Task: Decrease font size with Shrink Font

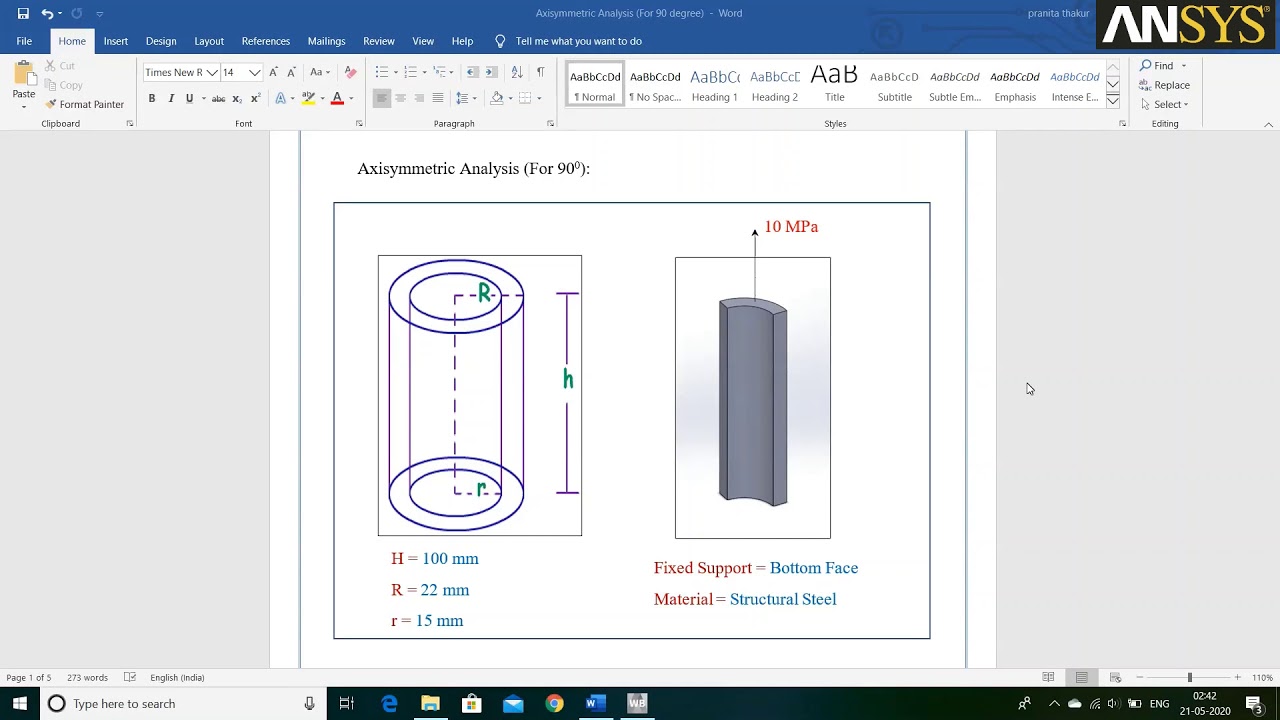Action: 291,72
